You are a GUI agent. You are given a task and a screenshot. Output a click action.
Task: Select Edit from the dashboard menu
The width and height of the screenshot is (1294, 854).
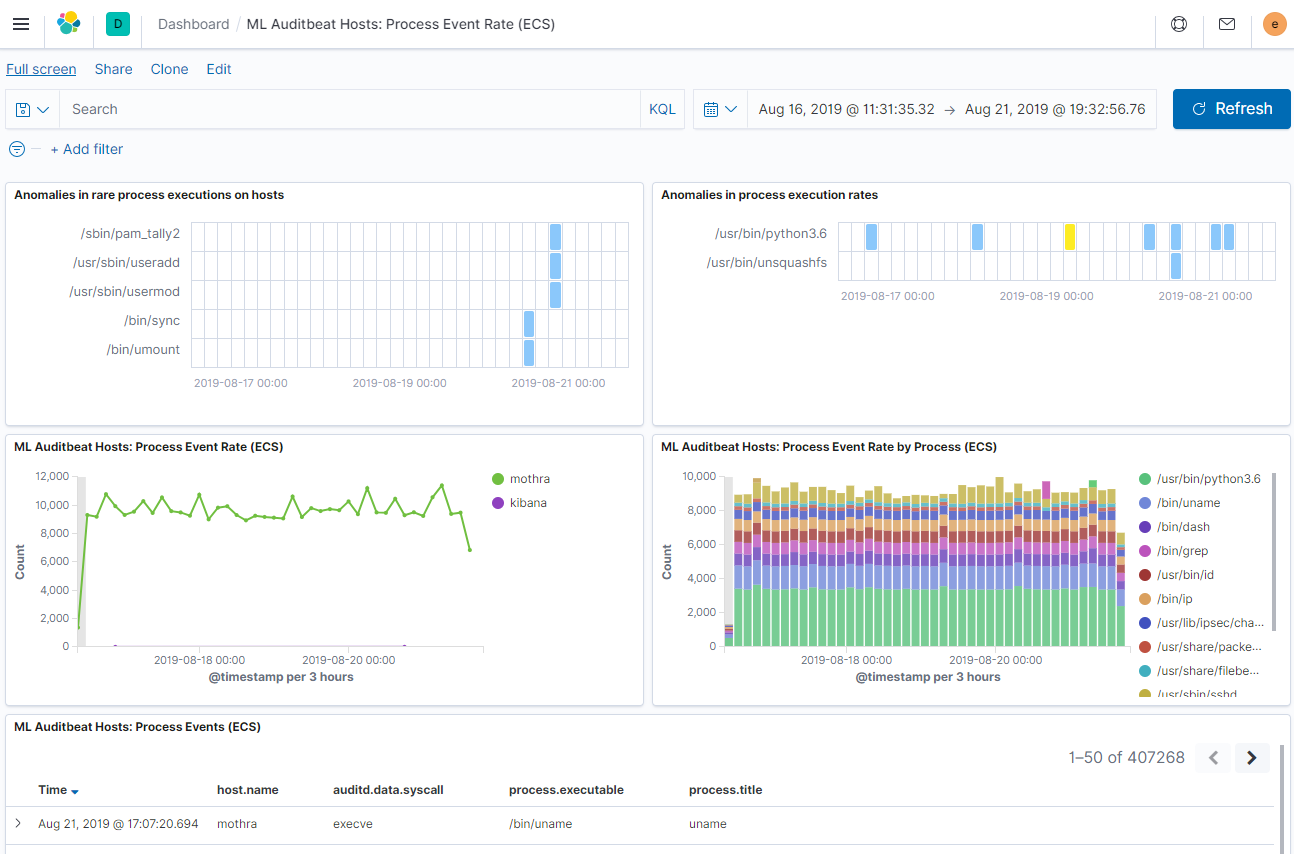tap(218, 69)
